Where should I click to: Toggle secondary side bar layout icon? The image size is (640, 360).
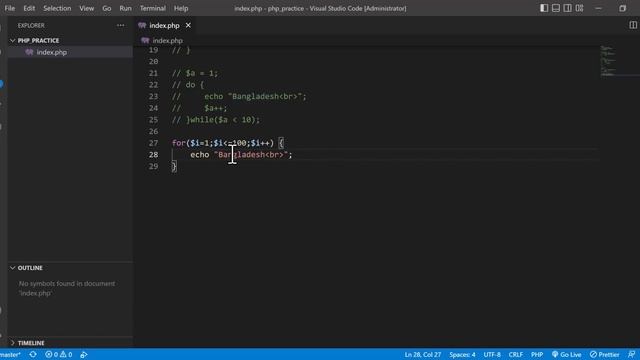coord(567,8)
